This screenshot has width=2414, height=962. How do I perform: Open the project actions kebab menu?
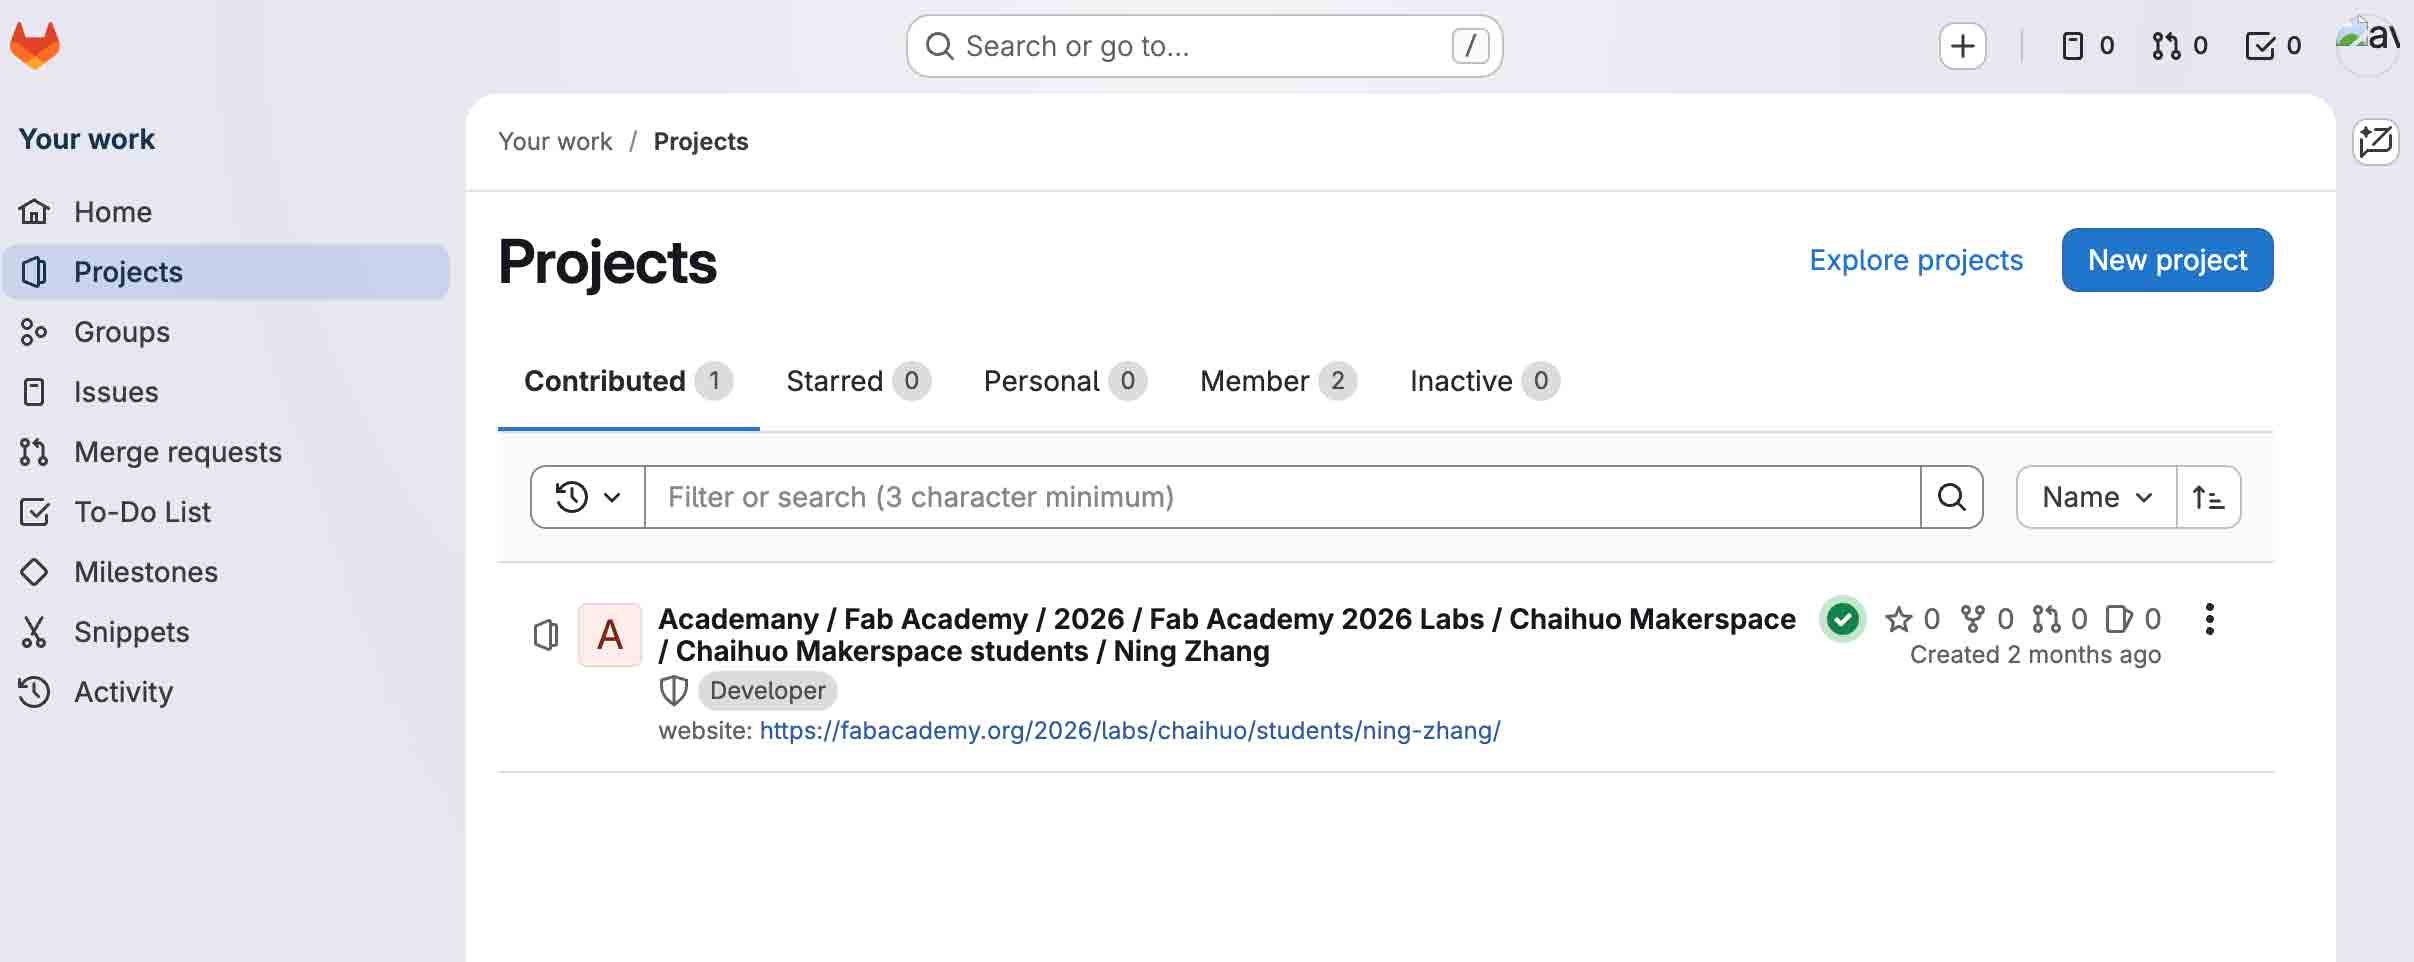(x=2209, y=620)
